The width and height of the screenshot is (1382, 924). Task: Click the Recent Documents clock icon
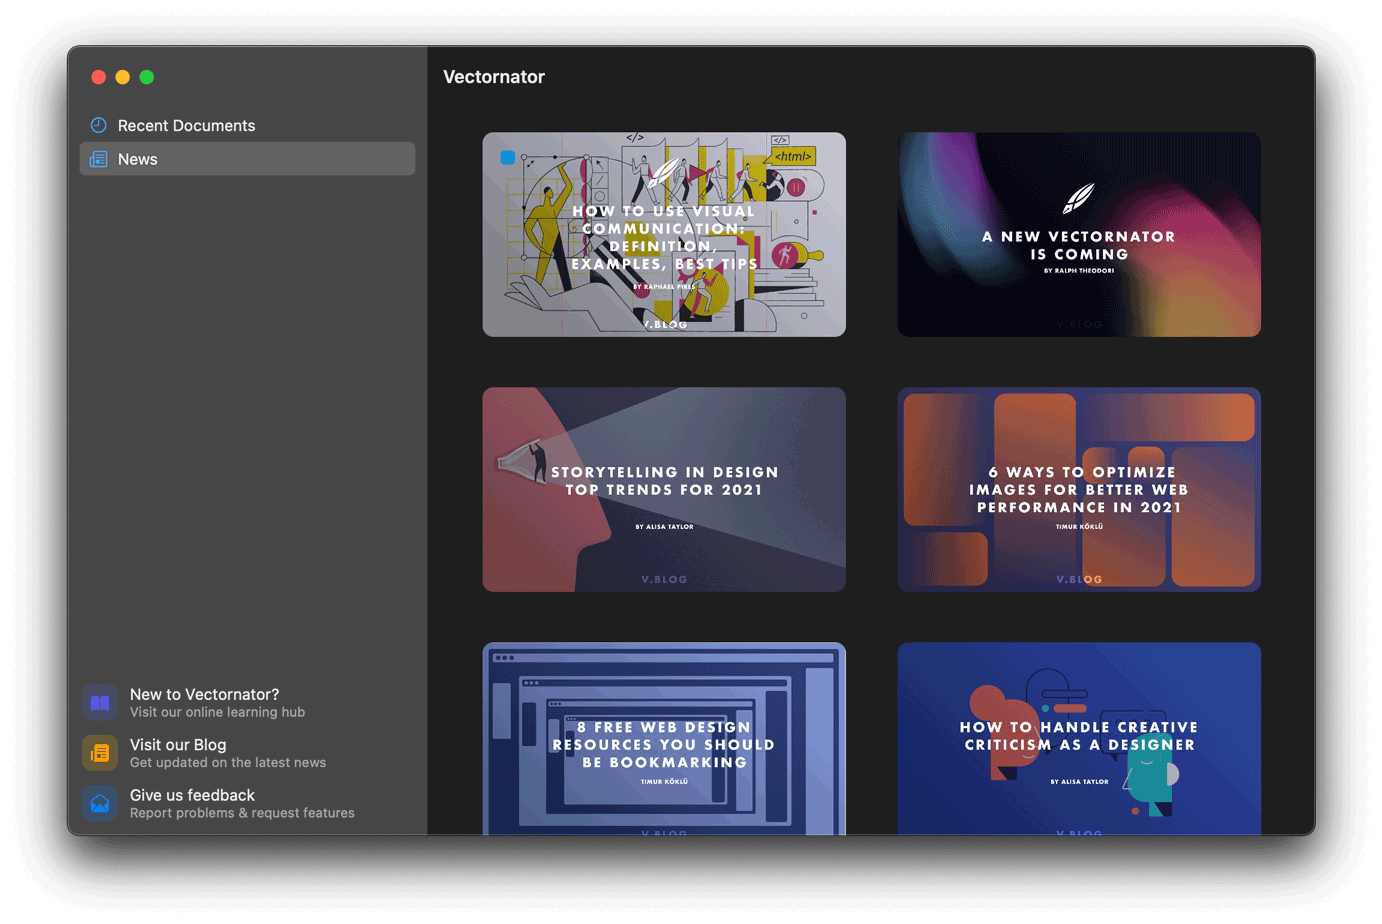tap(98, 125)
